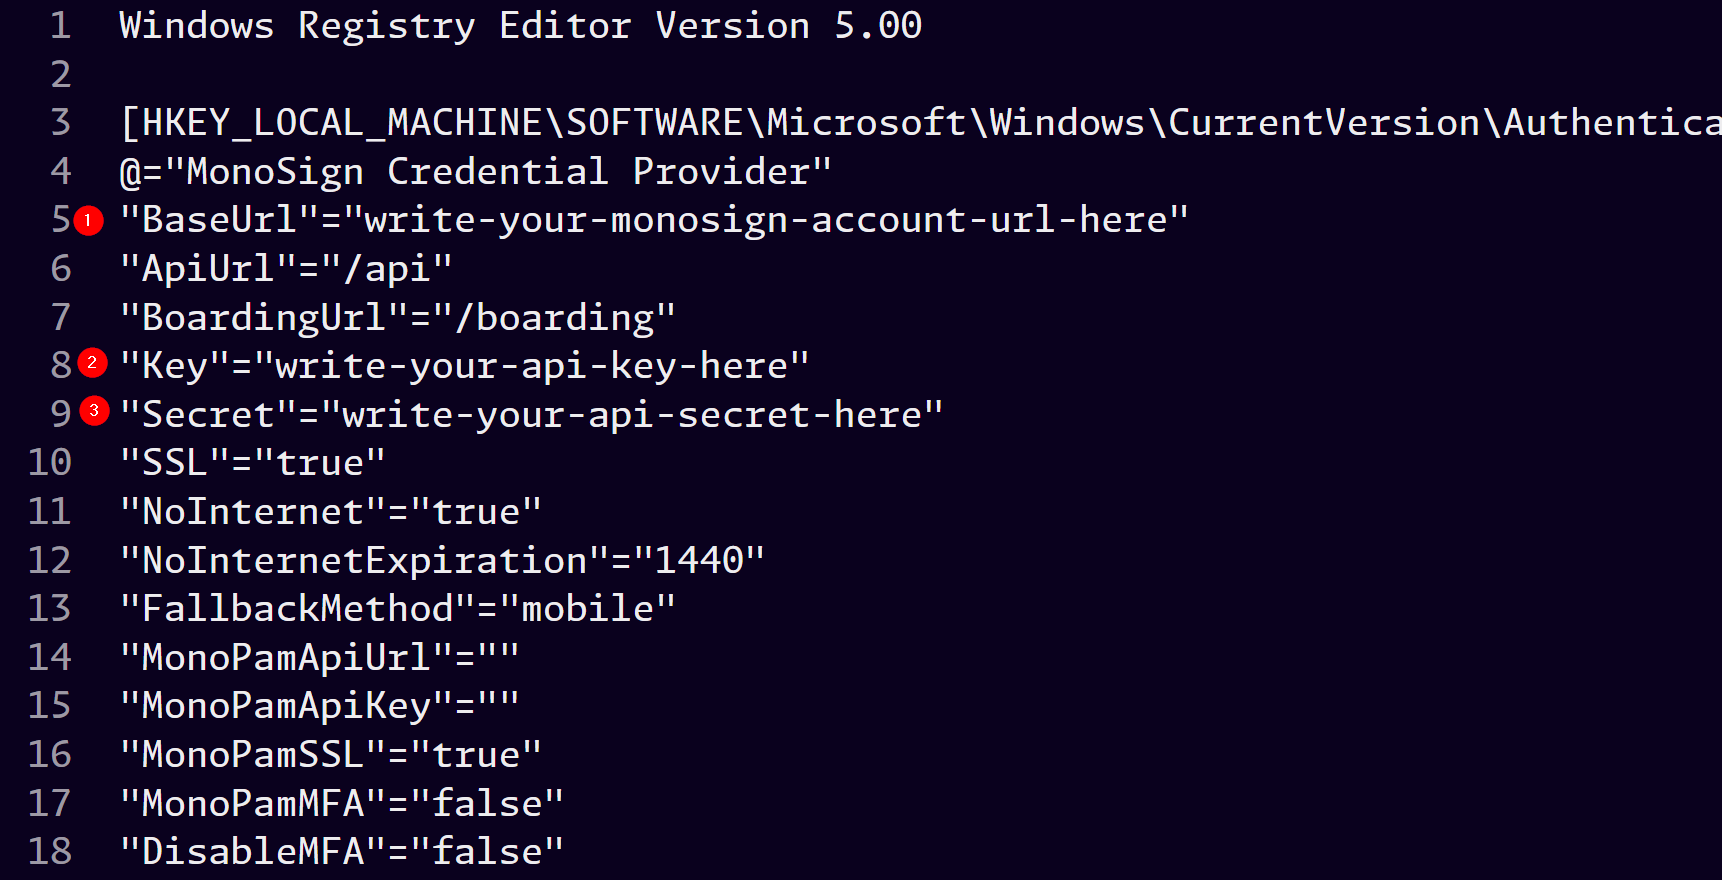1722x880 pixels.
Task: Click red marker number 2 beside Key
Action: click(x=92, y=363)
